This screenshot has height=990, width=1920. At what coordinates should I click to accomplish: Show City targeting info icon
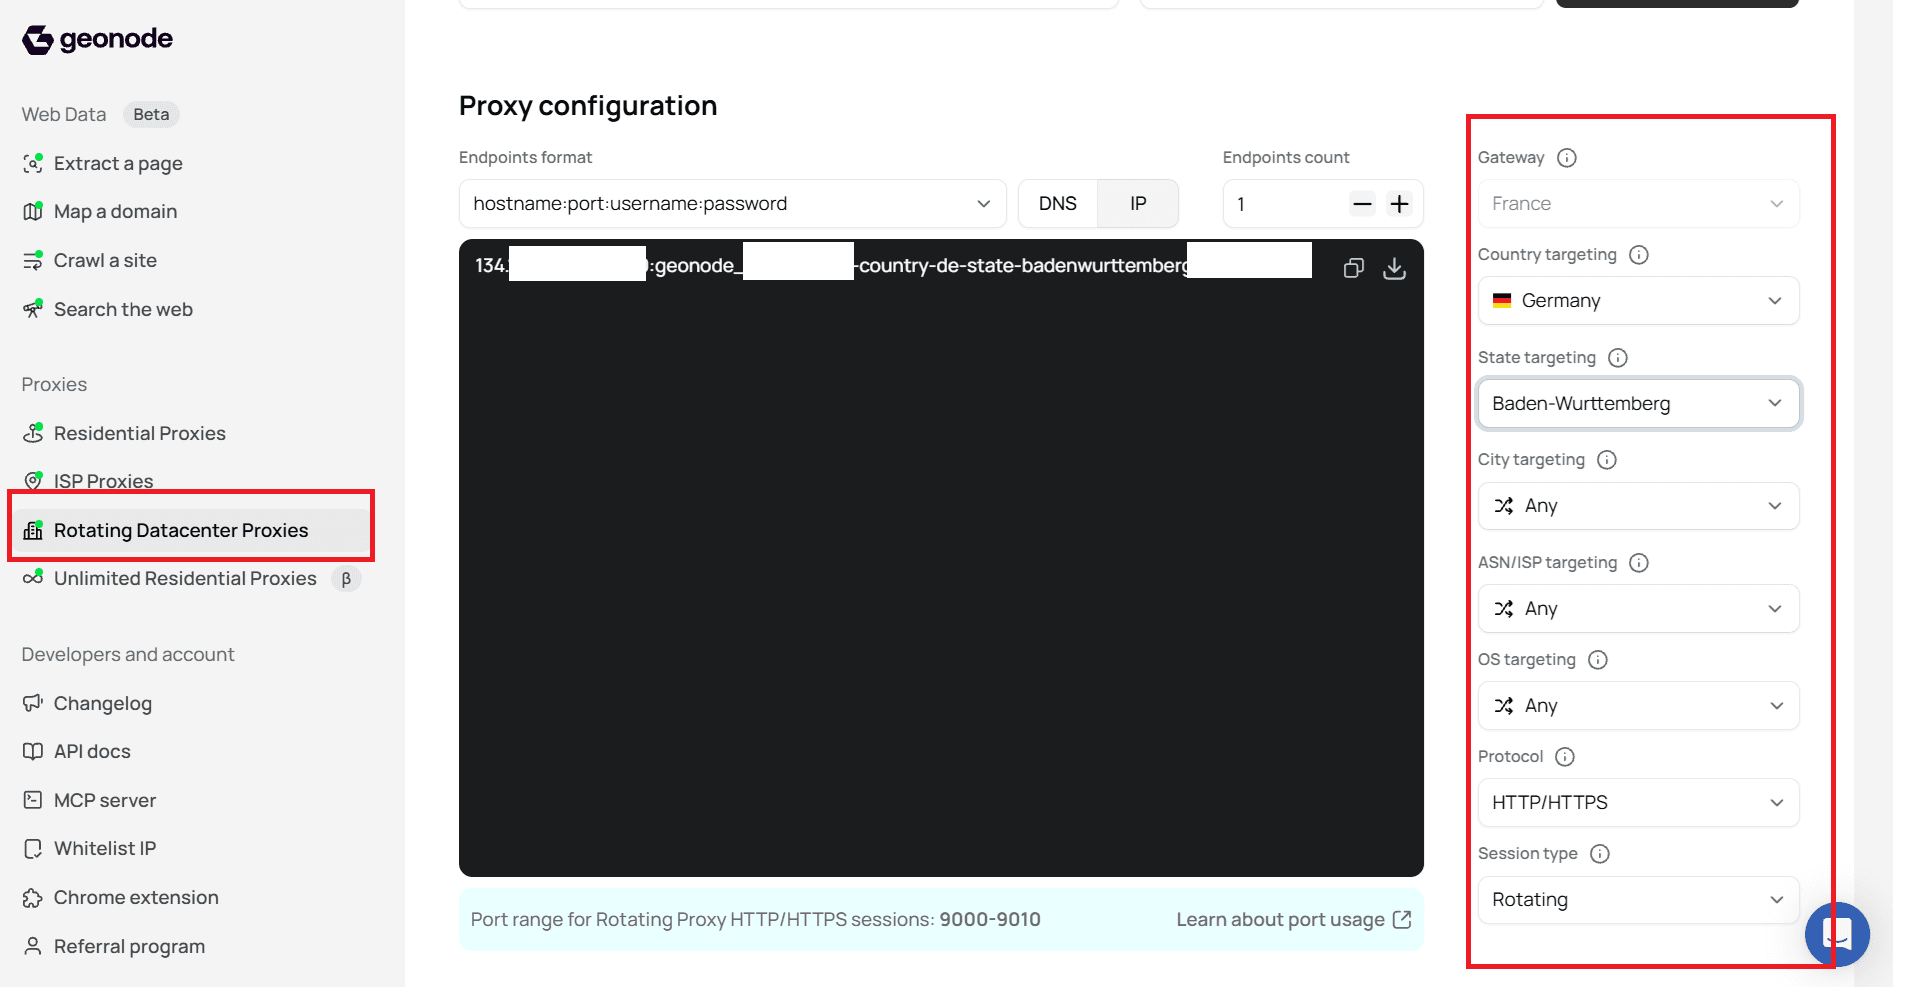(x=1607, y=460)
